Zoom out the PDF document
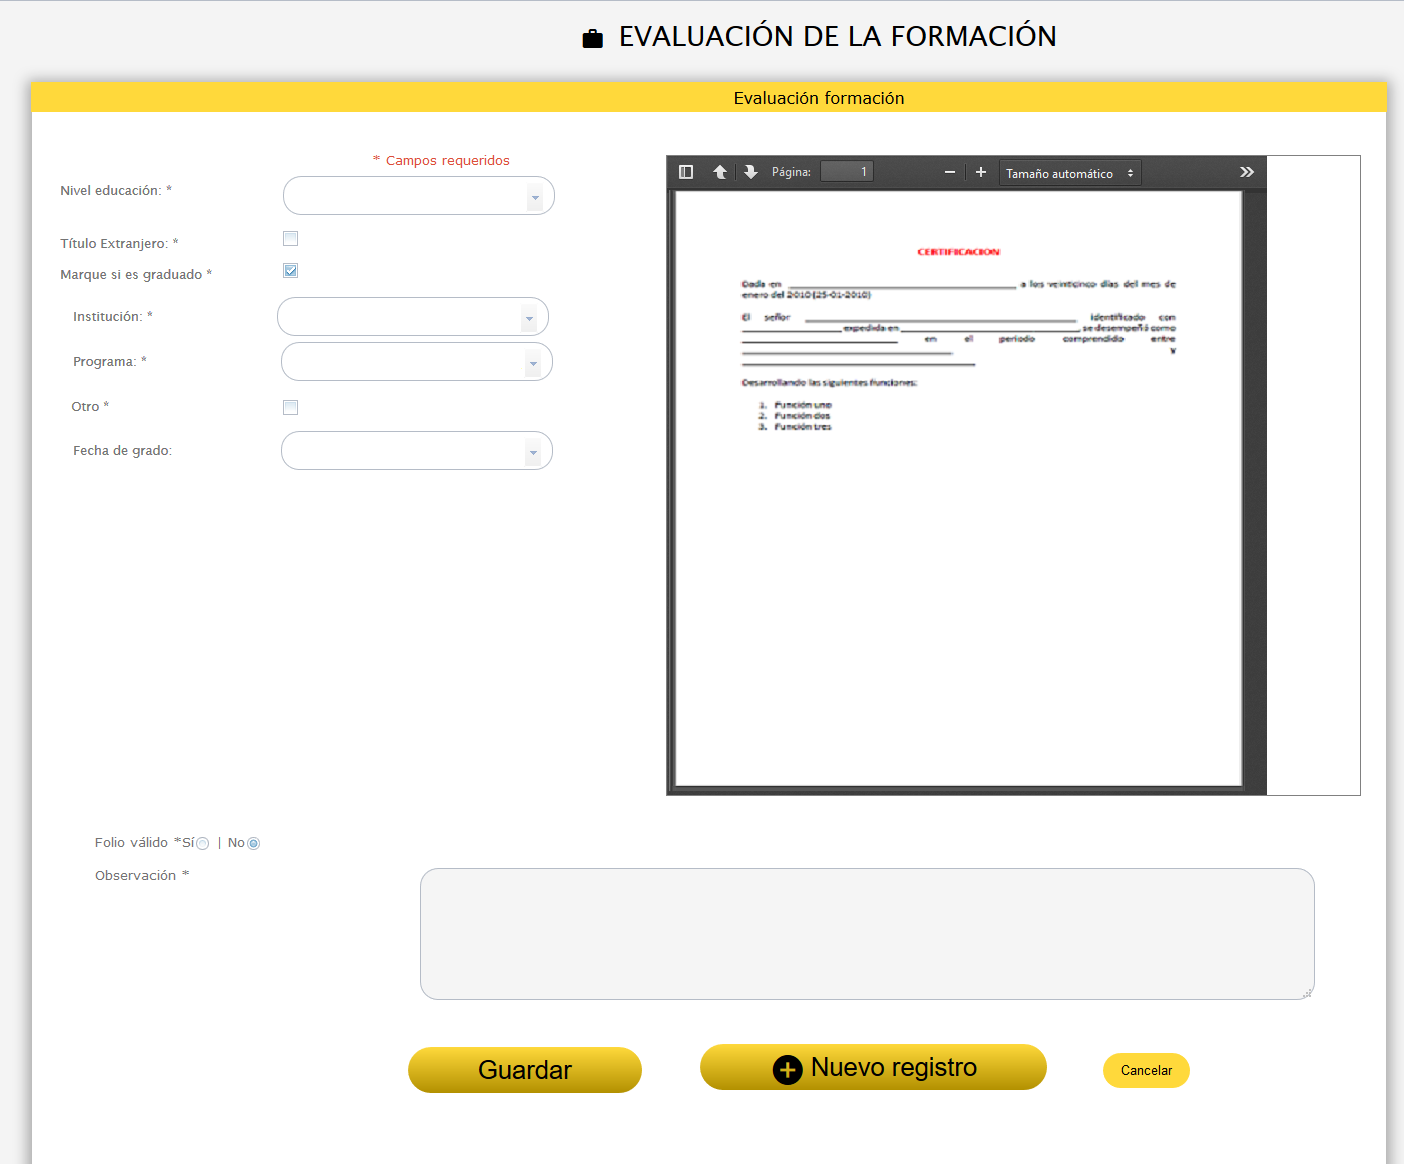This screenshot has width=1404, height=1164. 950,172
